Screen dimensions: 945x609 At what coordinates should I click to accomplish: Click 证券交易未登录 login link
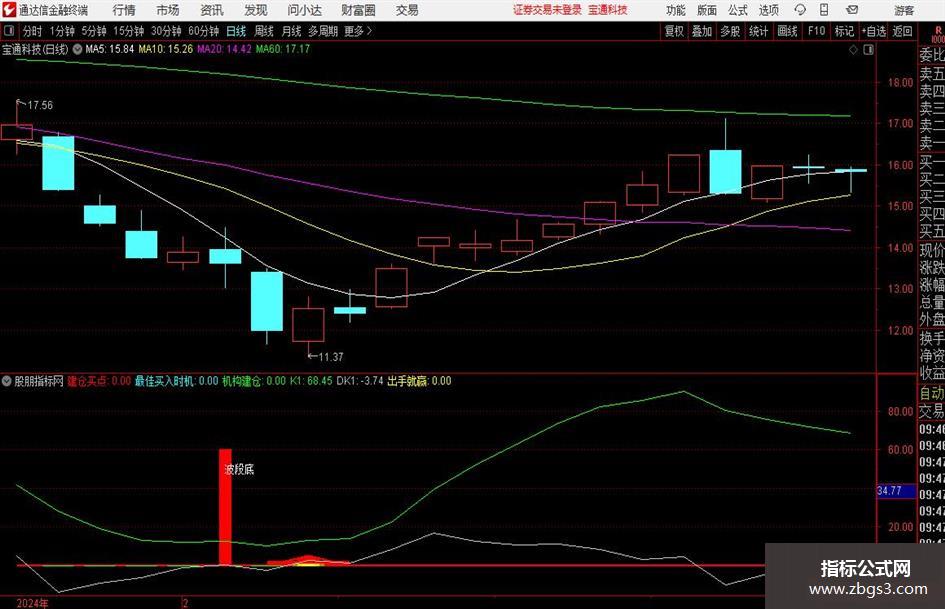pyautogui.click(x=547, y=10)
